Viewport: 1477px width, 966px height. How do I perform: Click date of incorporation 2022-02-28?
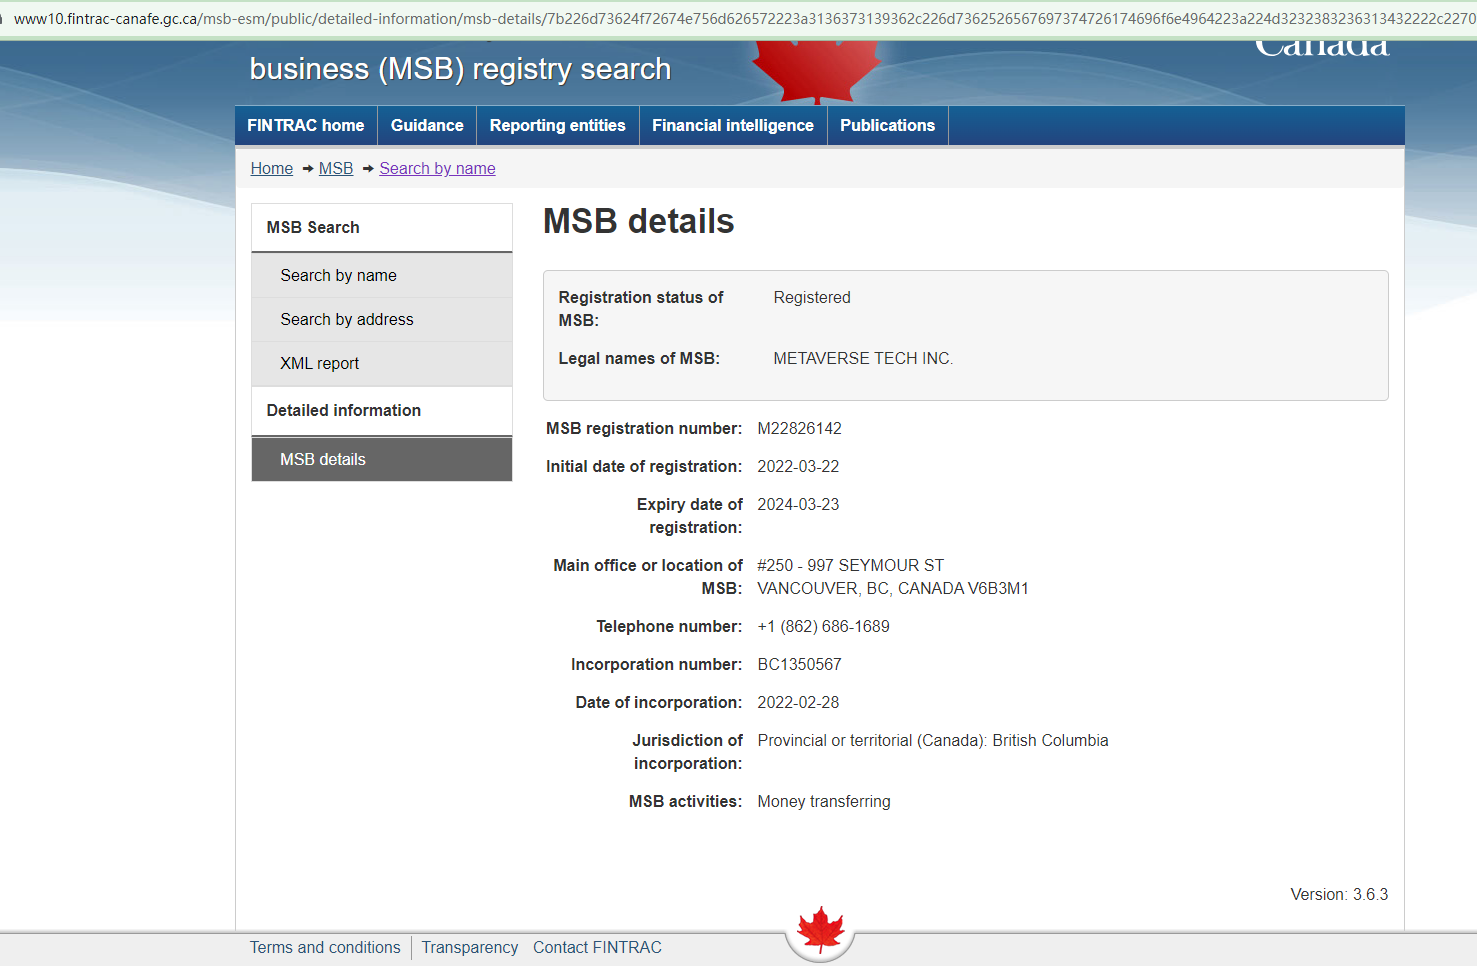coord(798,703)
